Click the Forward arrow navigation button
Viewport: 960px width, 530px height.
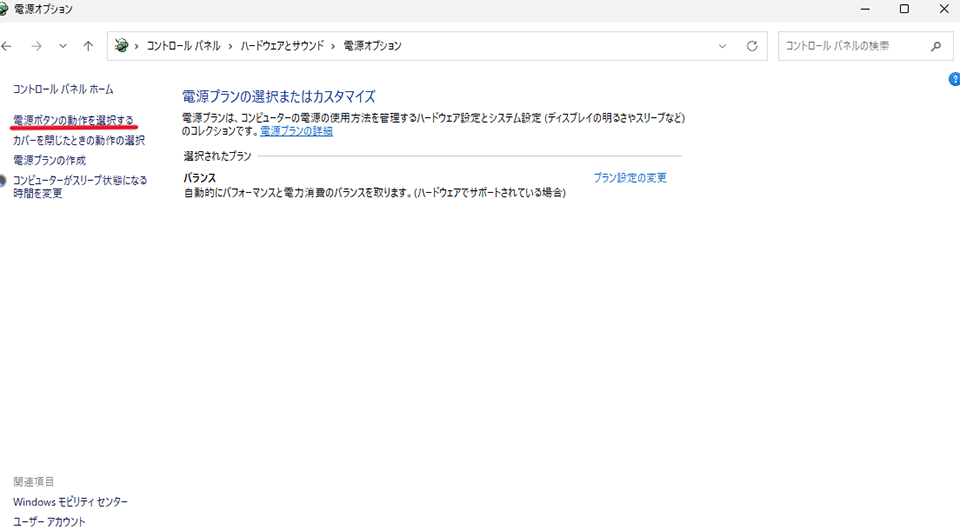pyautogui.click(x=37, y=46)
